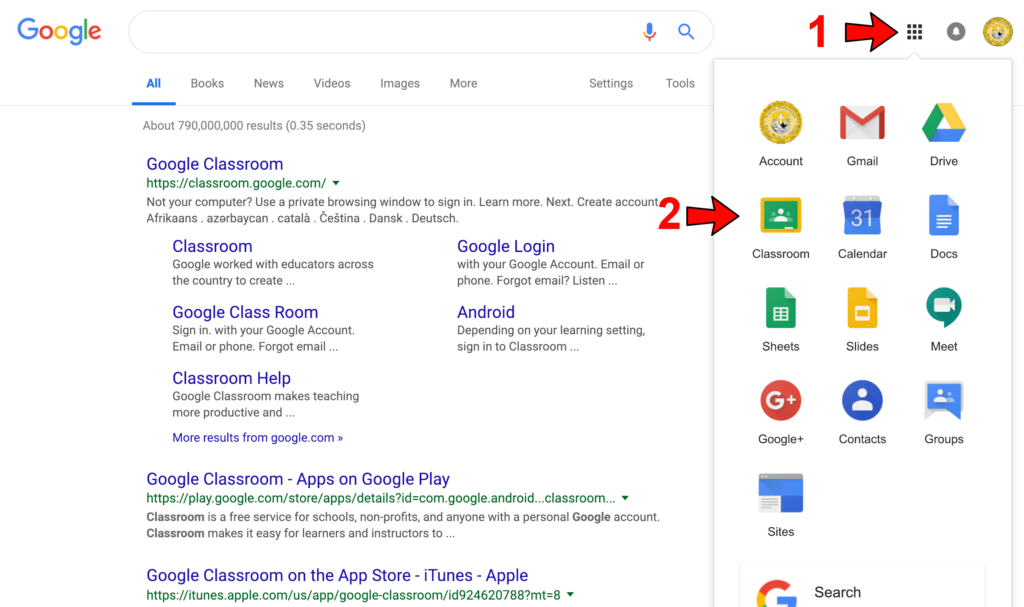
Task: Open the Classroom sitelink
Action: [212, 246]
